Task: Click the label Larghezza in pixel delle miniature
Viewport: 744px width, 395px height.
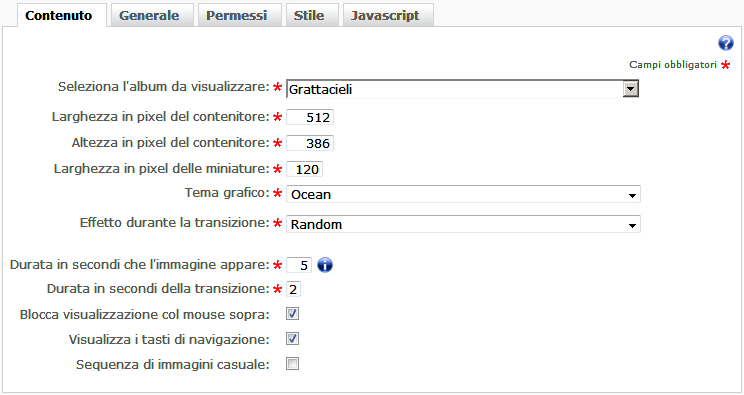Action: pos(162,169)
